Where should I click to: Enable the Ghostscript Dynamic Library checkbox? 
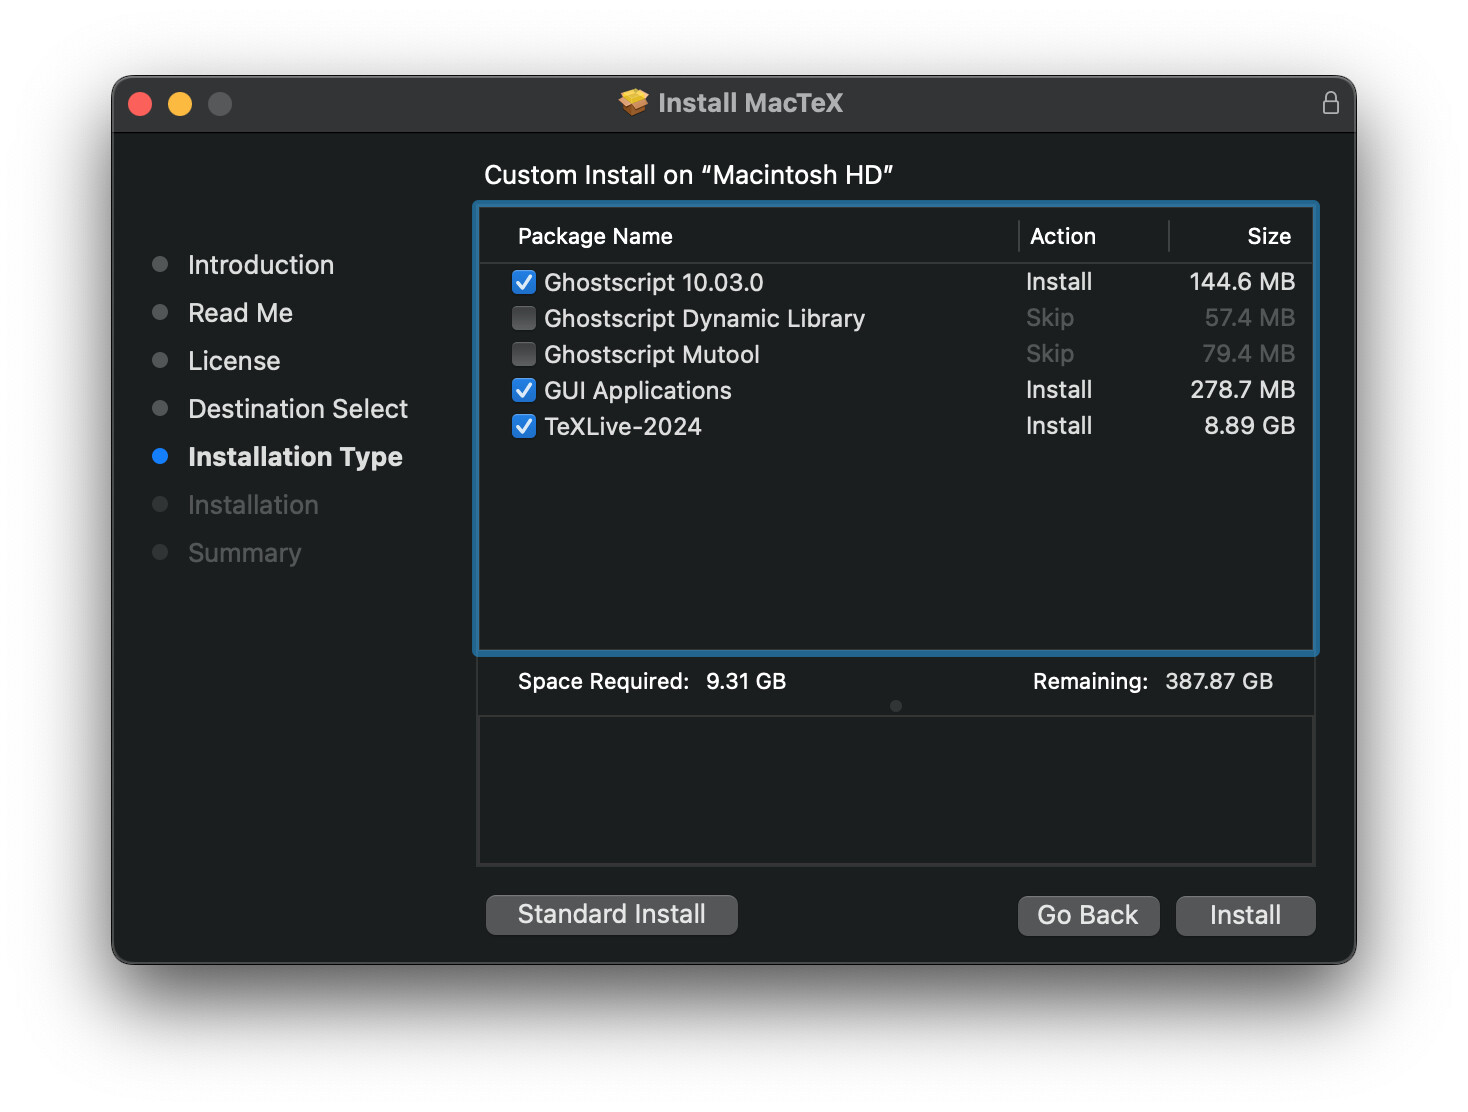pyautogui.click(x=524, y=318)
